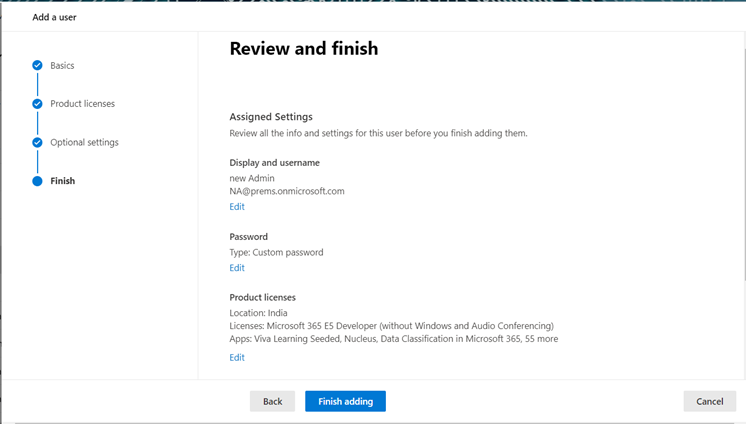Select the Finish step
Viewport: 746px width, 424px height.
pyautogui.click(x=63, y=181)
